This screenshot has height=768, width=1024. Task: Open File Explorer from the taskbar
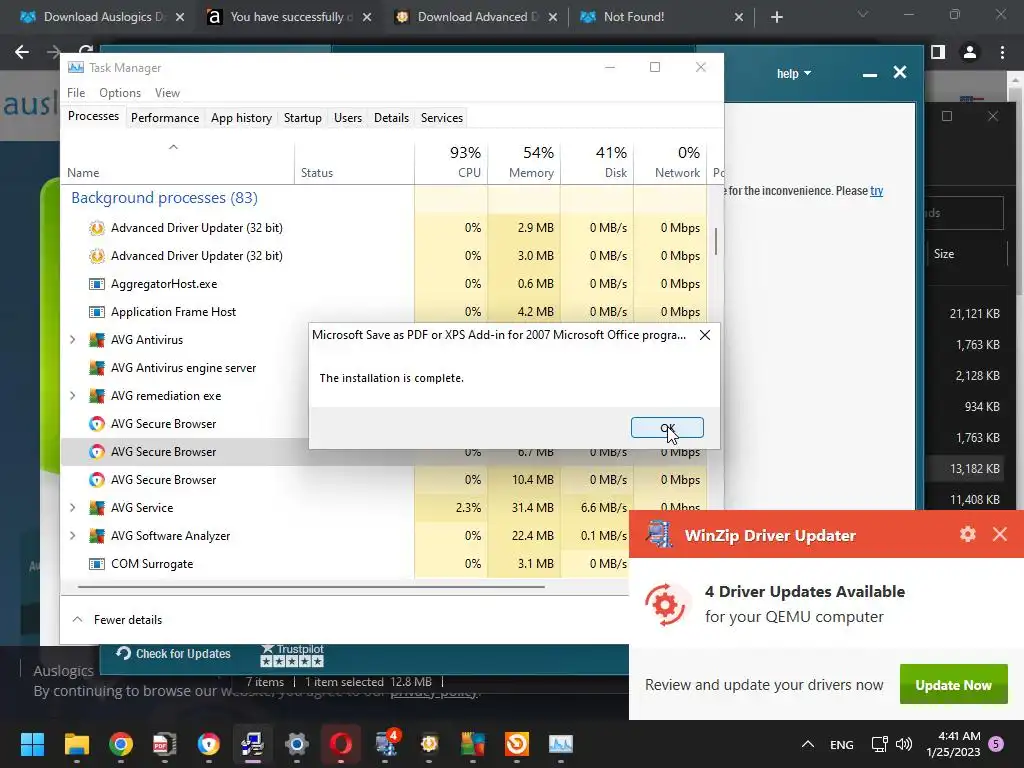click(x=76, y=744)
